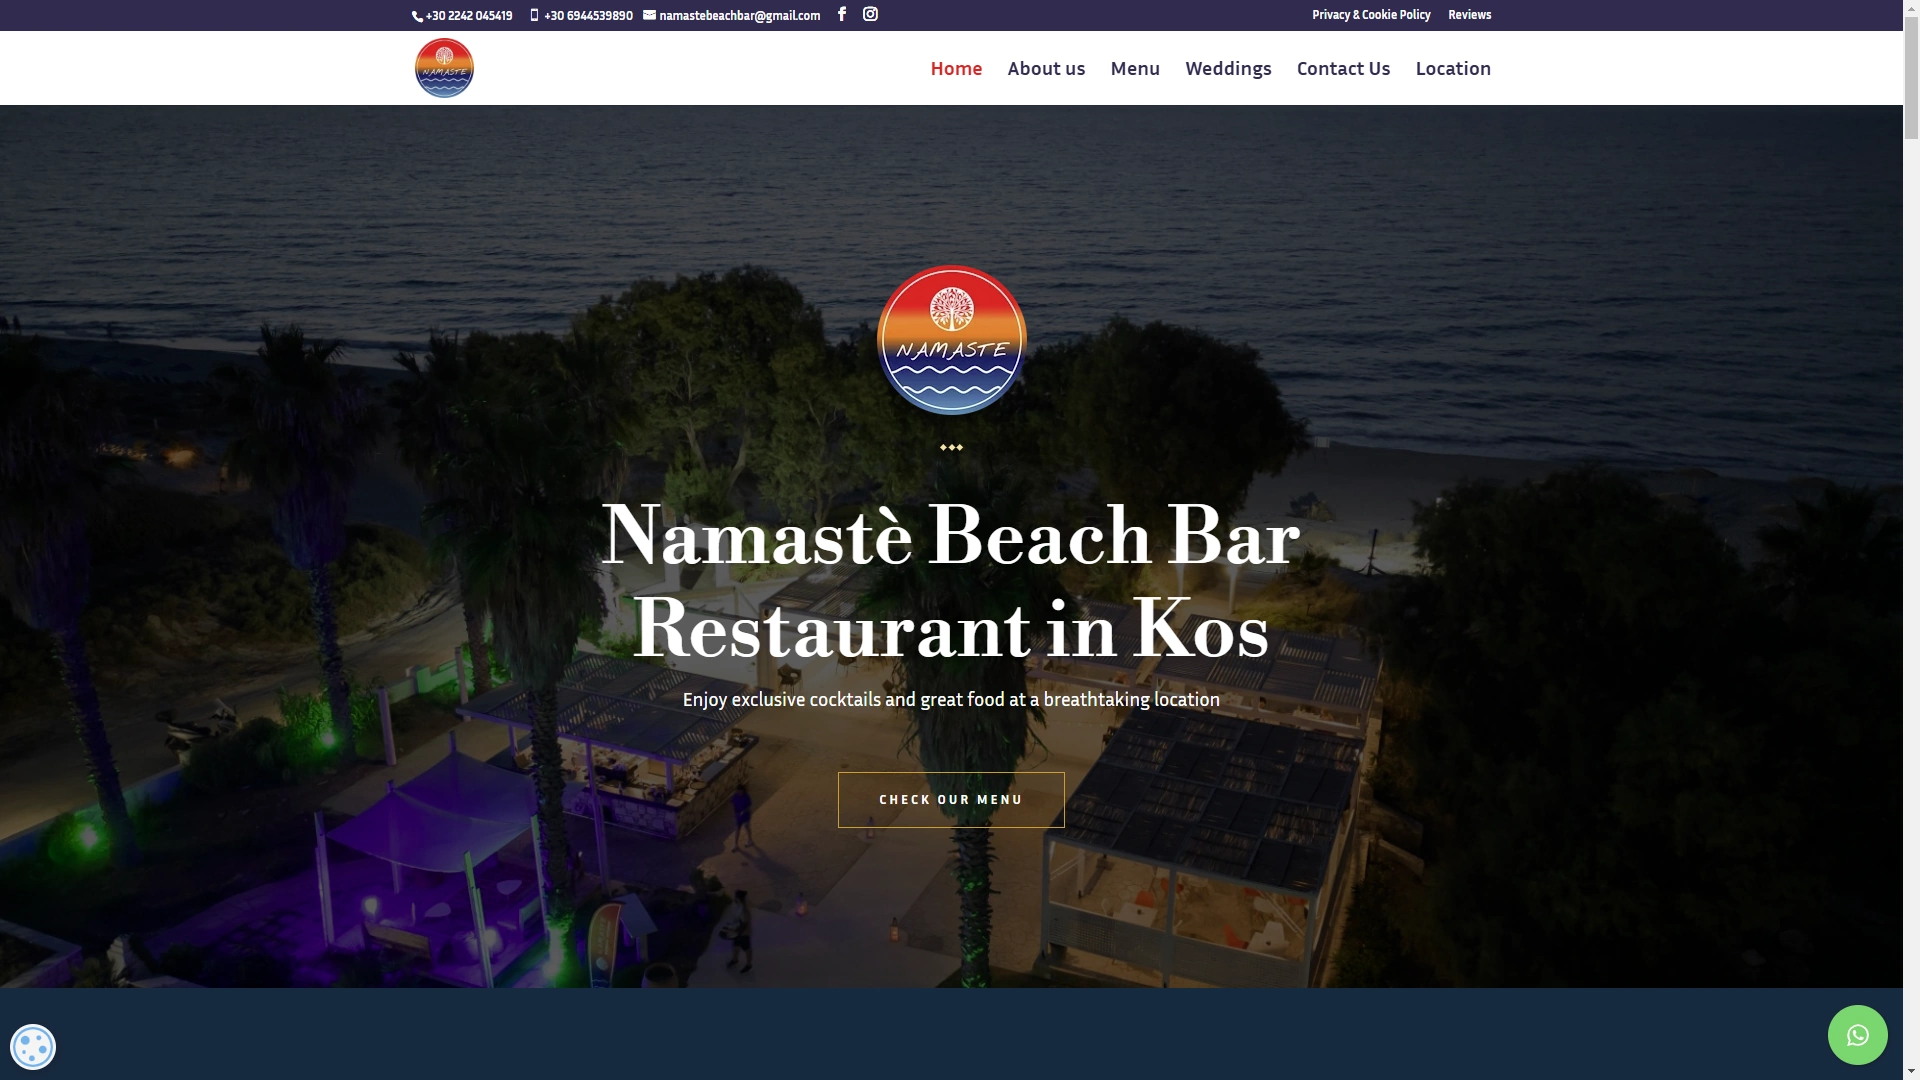
Task: Click the vertical scrollbar thumb
Action: tap(1911, 80)
